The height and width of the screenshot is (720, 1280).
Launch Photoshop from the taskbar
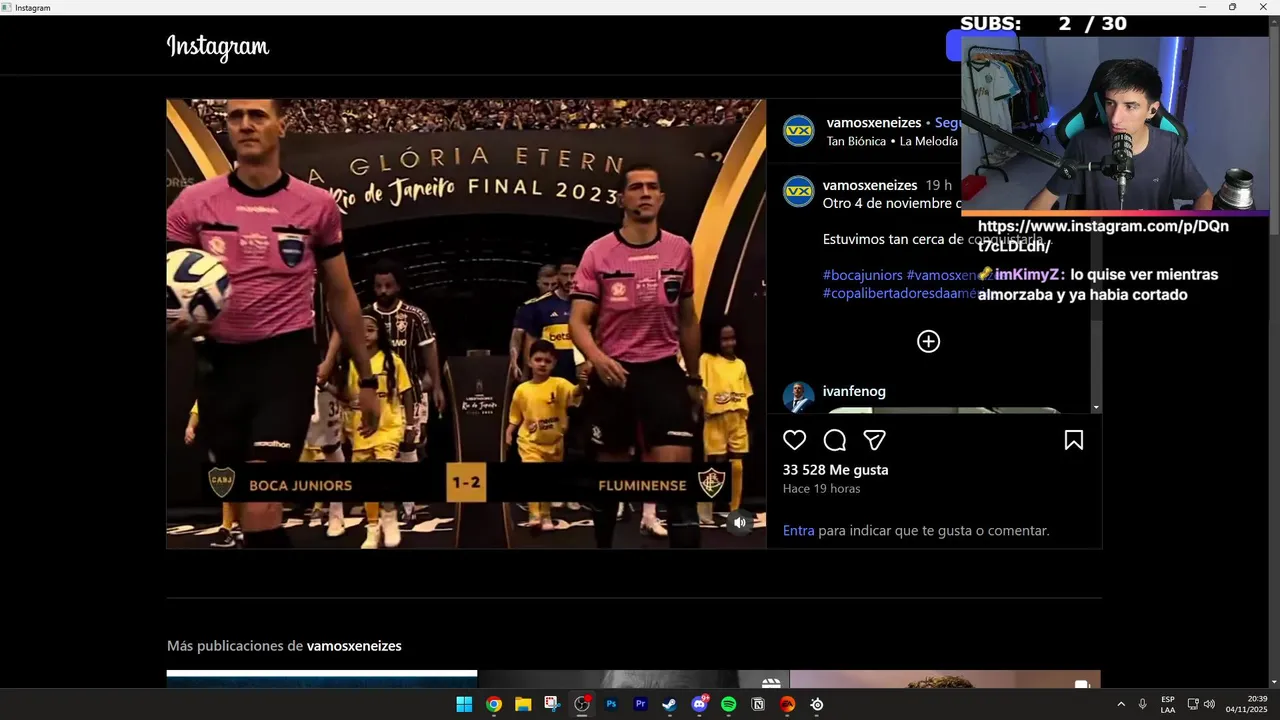(611, 704)
